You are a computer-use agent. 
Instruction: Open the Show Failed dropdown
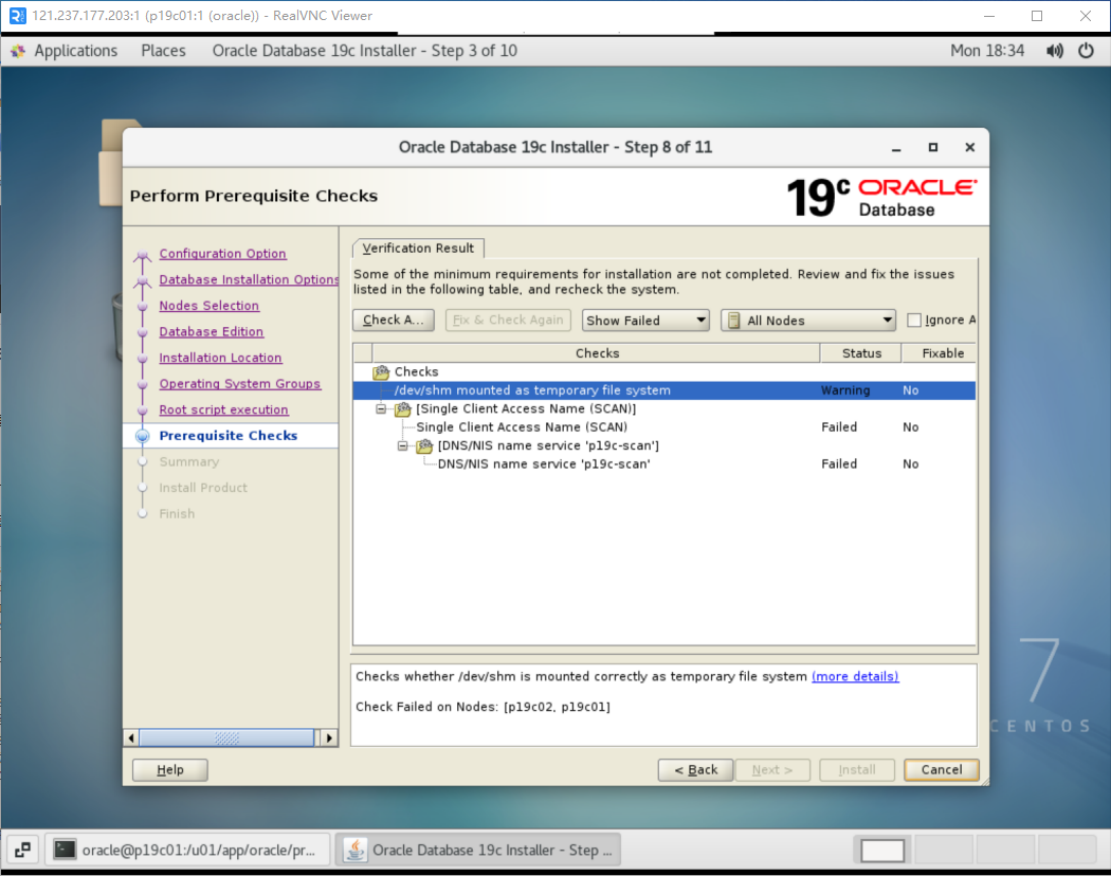coord(645,320)
